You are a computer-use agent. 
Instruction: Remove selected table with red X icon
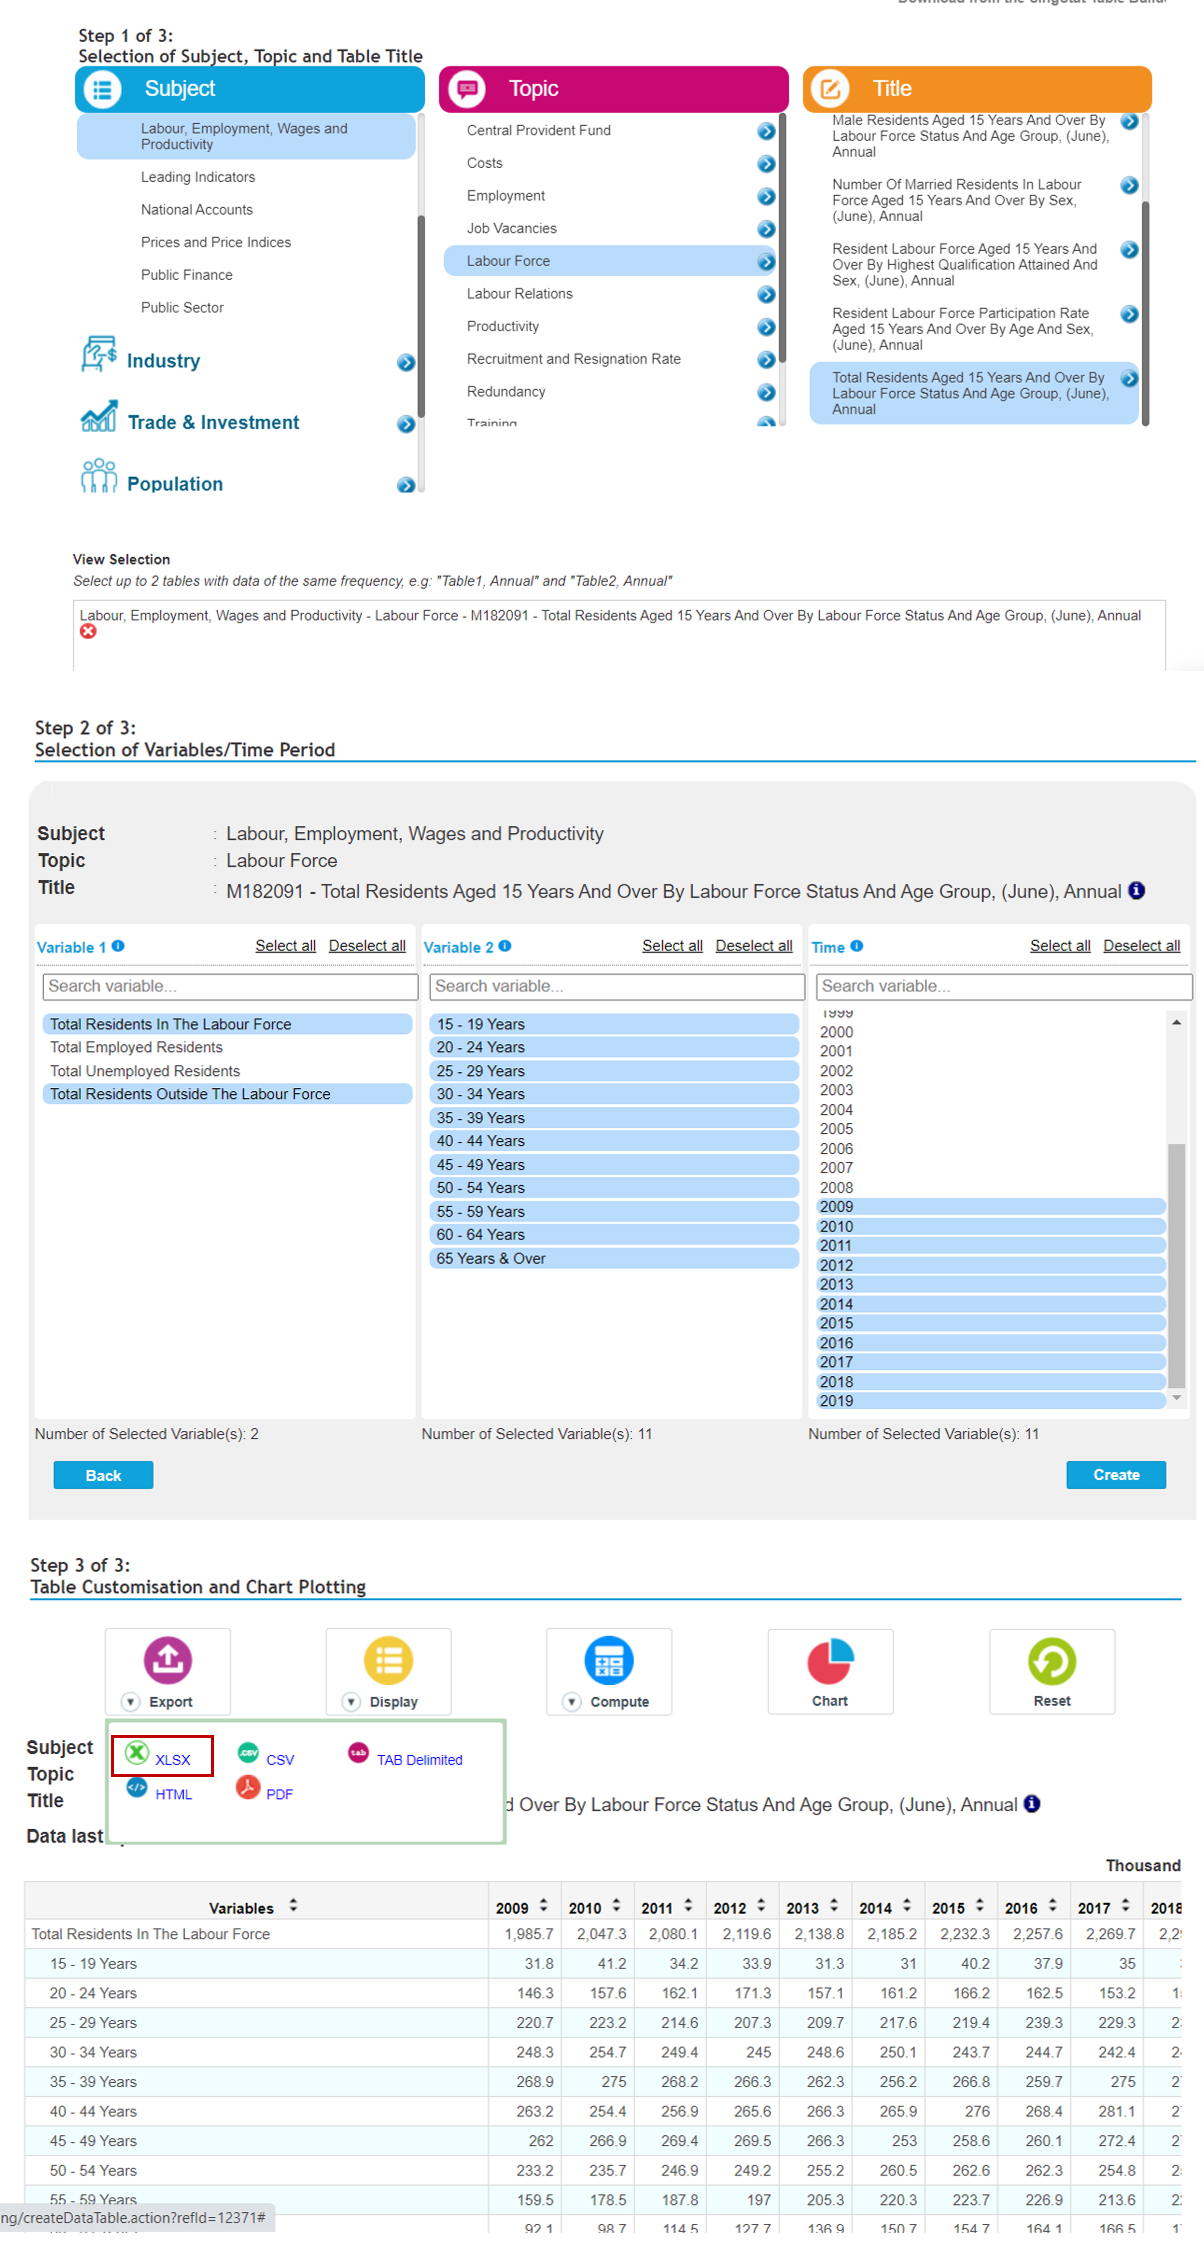(88, 631)
